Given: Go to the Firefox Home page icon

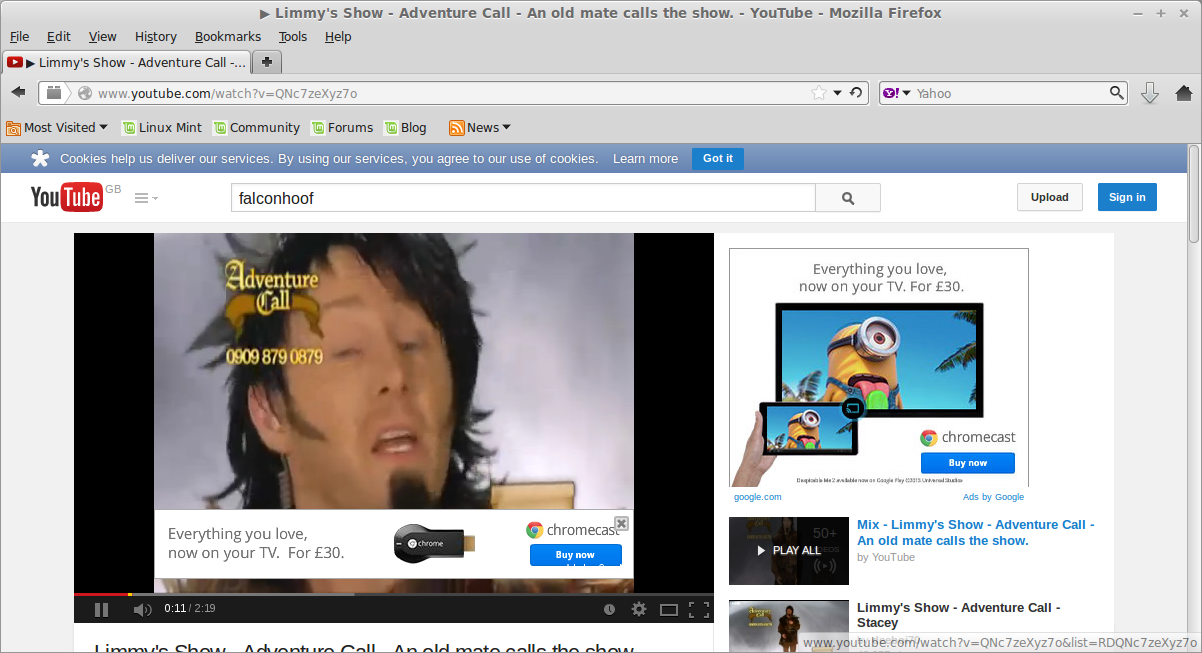Looking at the screenshot, I should point(1184,93).
